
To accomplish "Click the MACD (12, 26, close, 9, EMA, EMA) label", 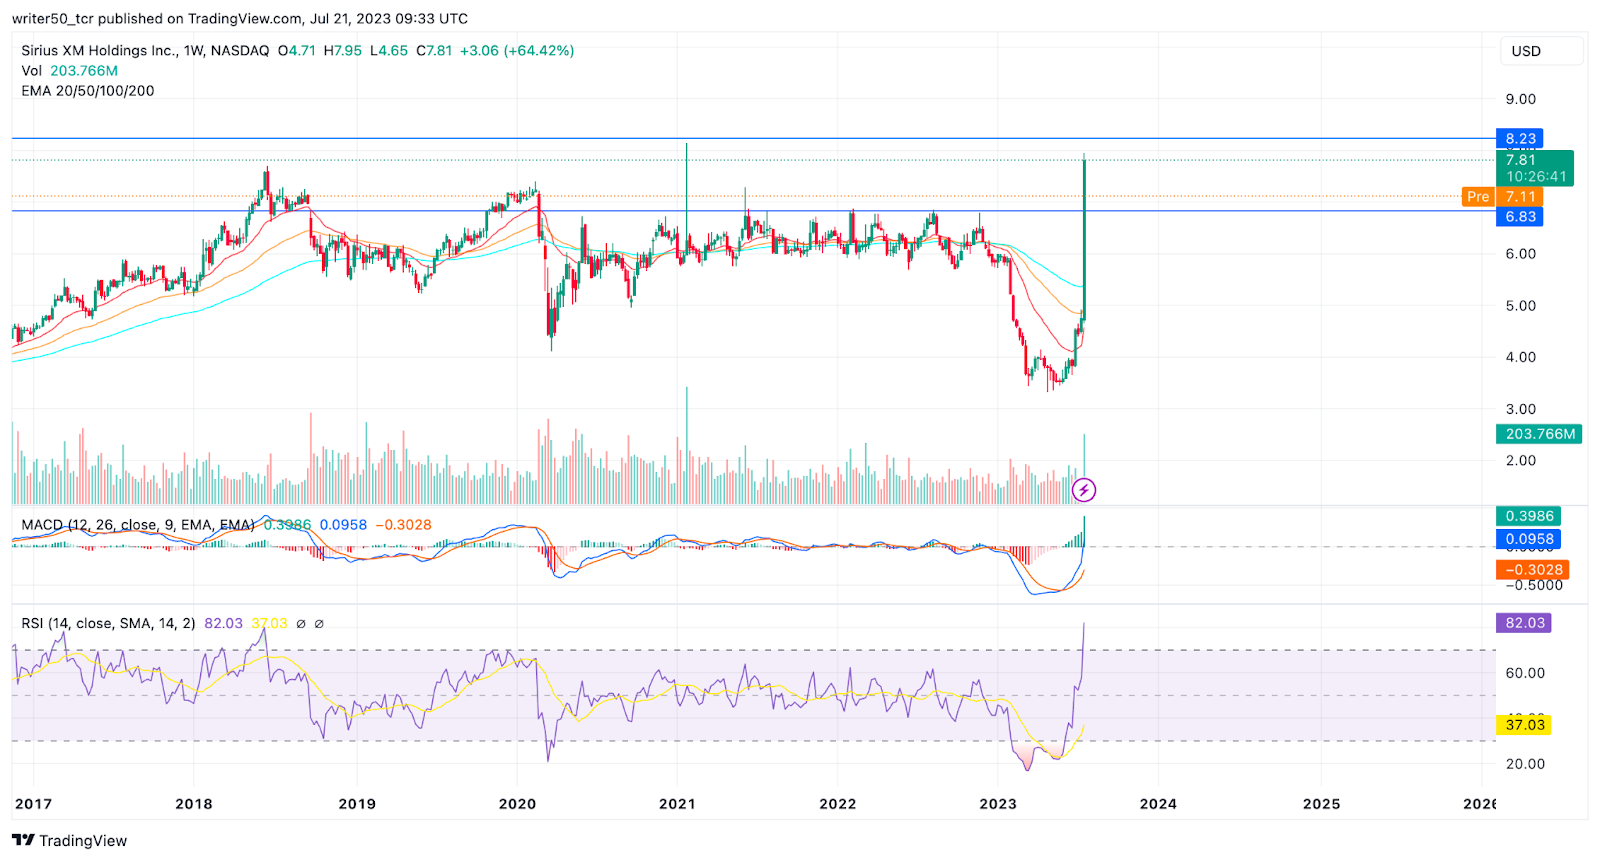I will (138, 525).
